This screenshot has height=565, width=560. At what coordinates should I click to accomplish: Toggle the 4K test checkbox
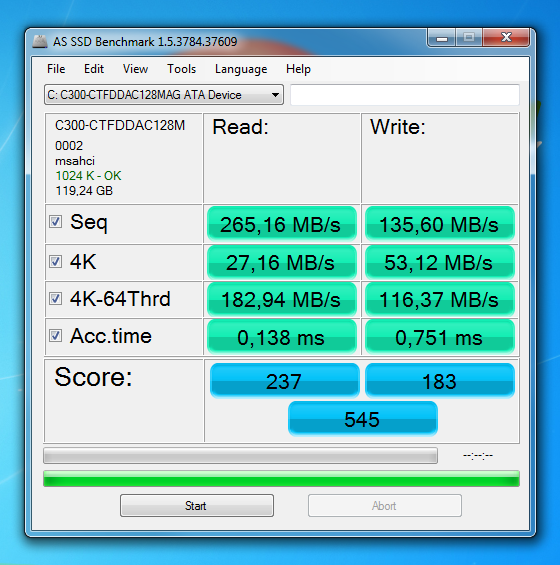55,262
